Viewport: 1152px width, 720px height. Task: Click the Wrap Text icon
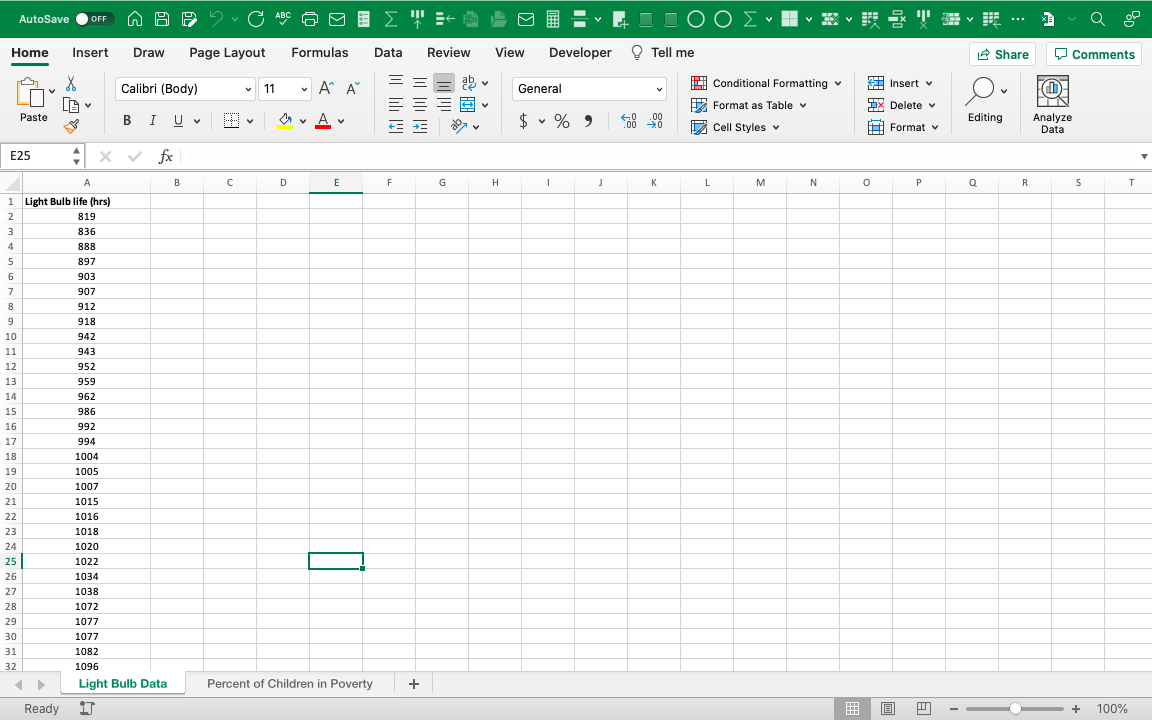pyautogui.click(x=469, y=82)
